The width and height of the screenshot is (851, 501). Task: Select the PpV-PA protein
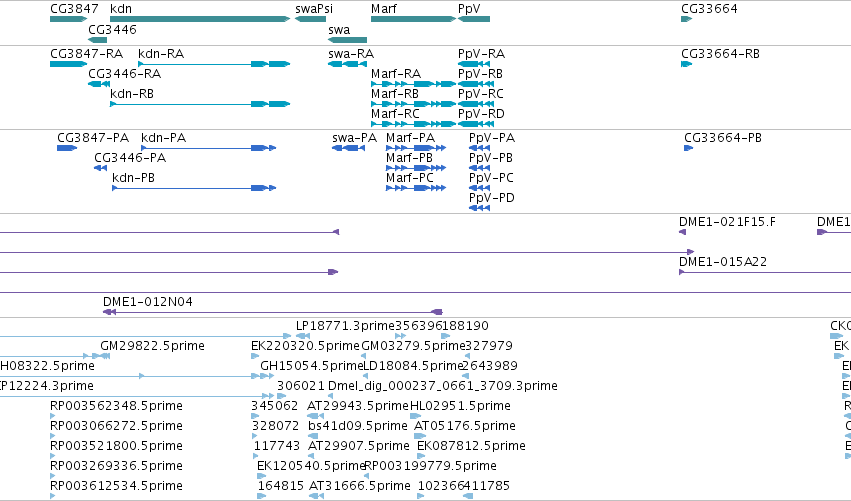pyautogui.click(x=492, y=138)
